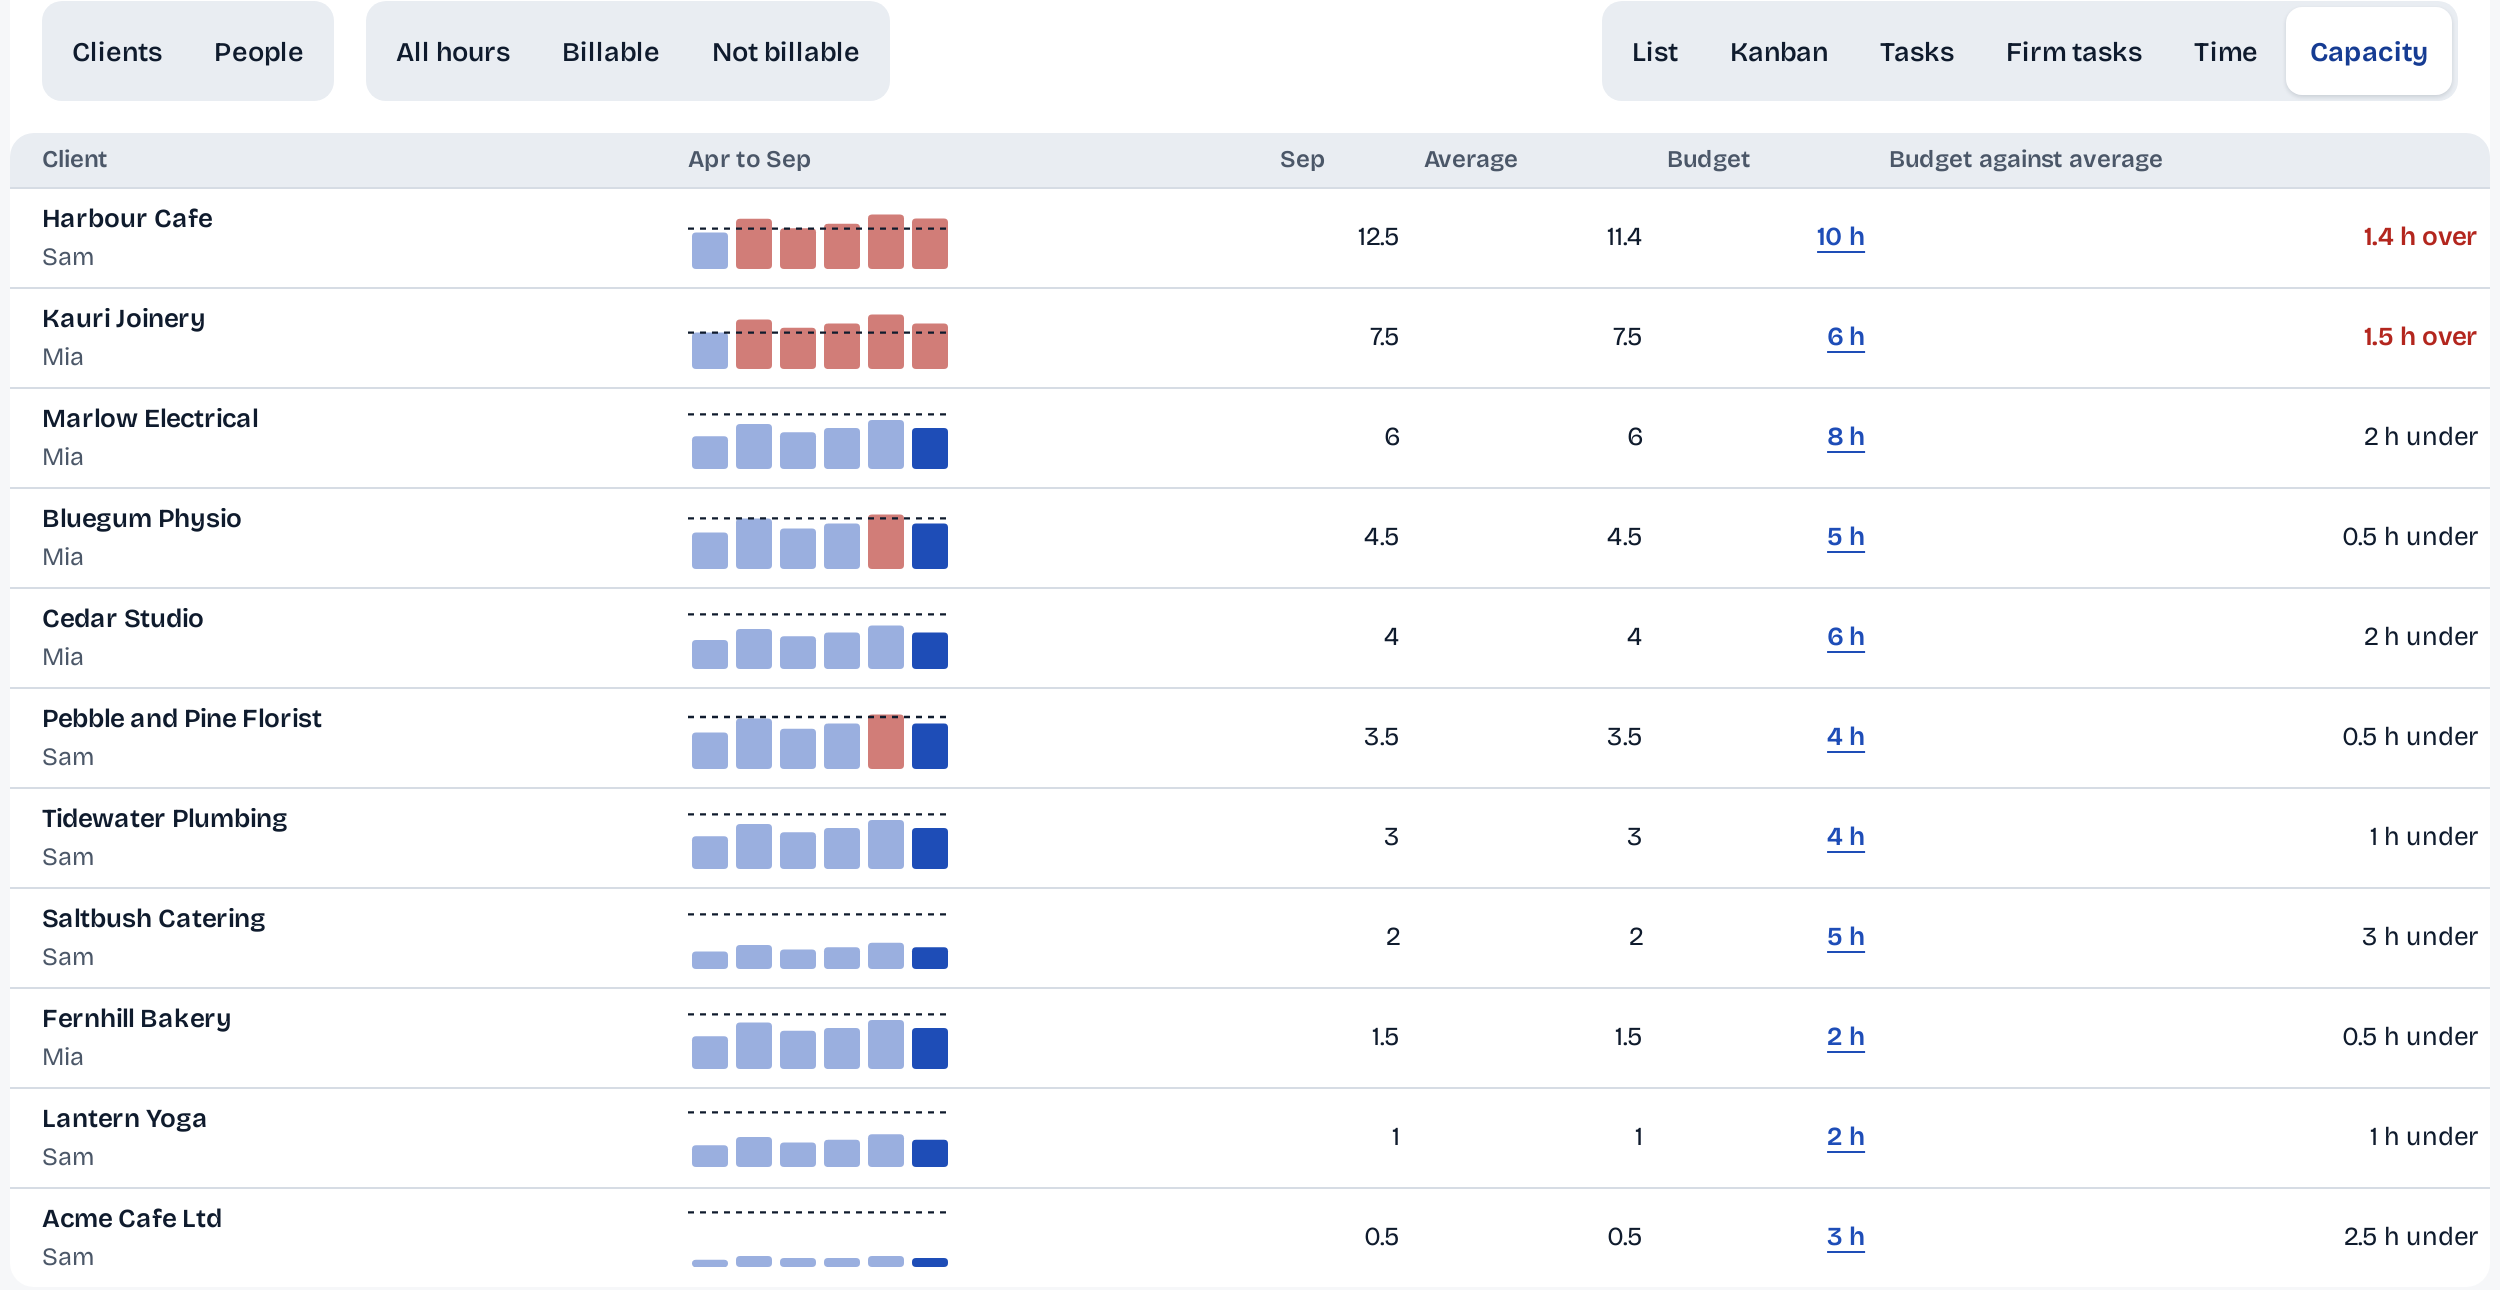Click the Pebble and Pine Florist name
This screenshot has height=1290, width=2500.
(181, 718)
